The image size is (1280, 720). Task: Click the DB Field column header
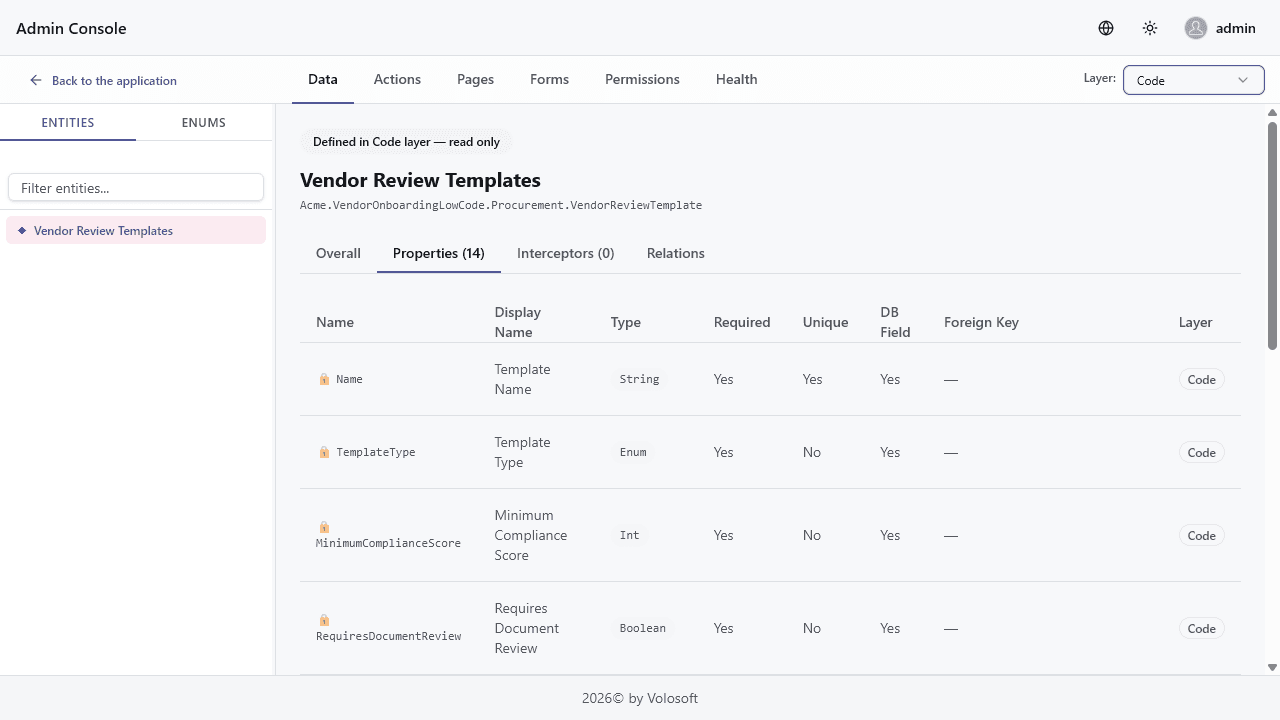(x=895, y=322)
